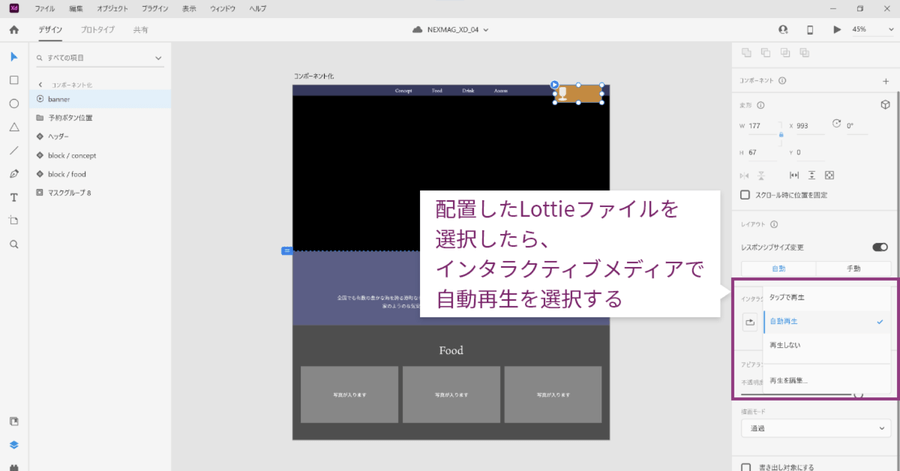900x471 pixels.
Task: Click the W width field showing 177
Action: (x=764, y=126)
